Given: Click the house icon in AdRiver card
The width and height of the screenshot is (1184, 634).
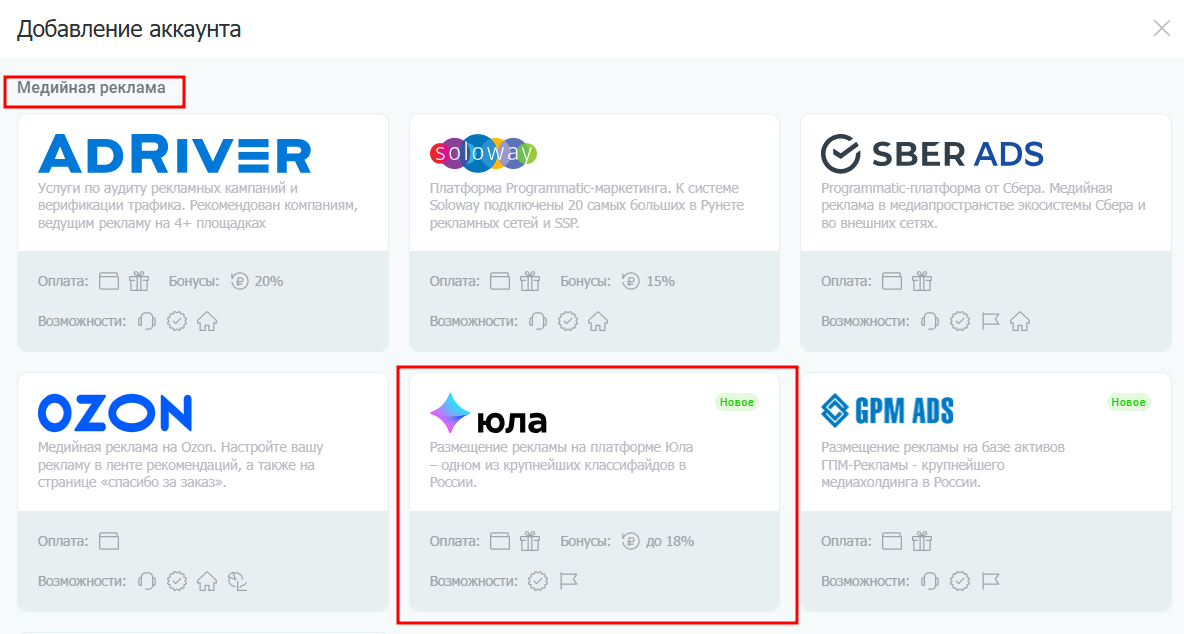Looking at the screenshot, I should 207,322.
